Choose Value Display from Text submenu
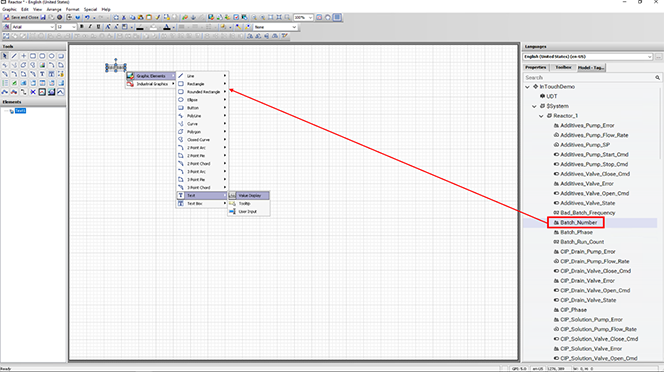The image size is (664, 372). pyautogui.click(x=249, y=195)
